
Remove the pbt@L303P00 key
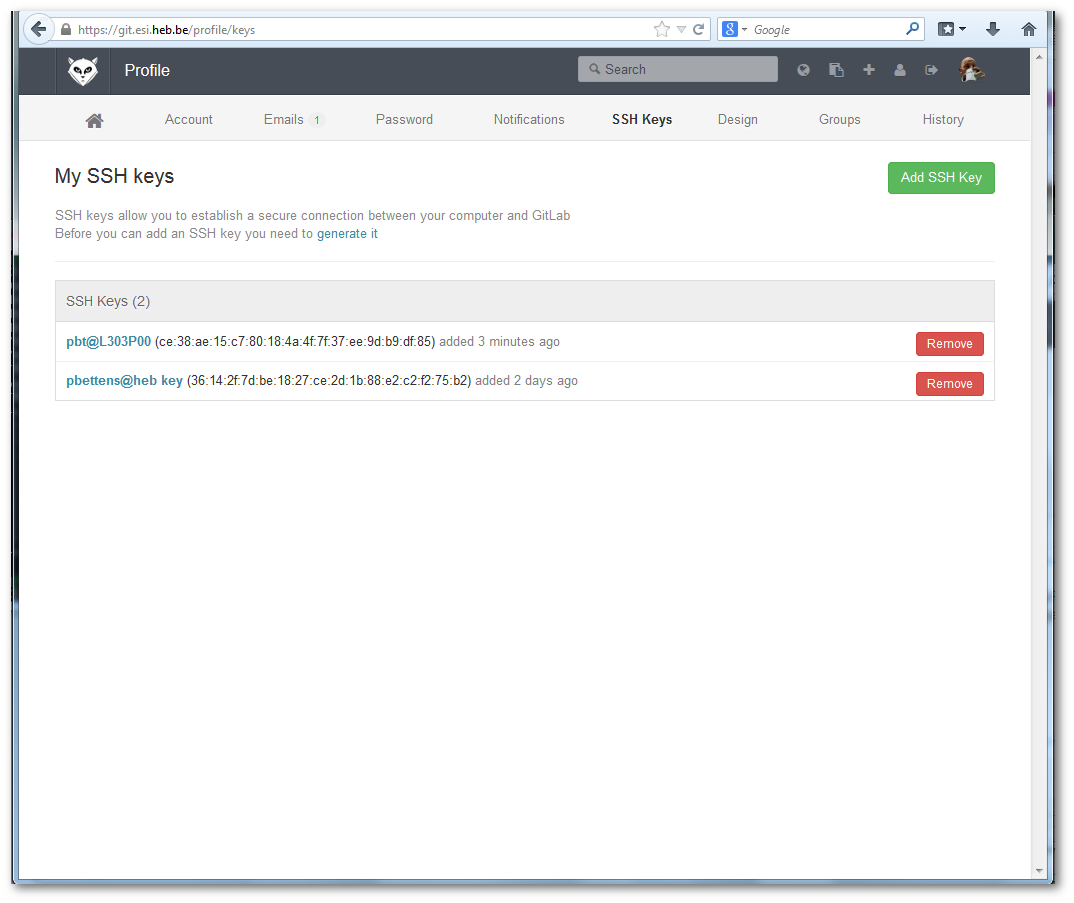coord(949,344)
